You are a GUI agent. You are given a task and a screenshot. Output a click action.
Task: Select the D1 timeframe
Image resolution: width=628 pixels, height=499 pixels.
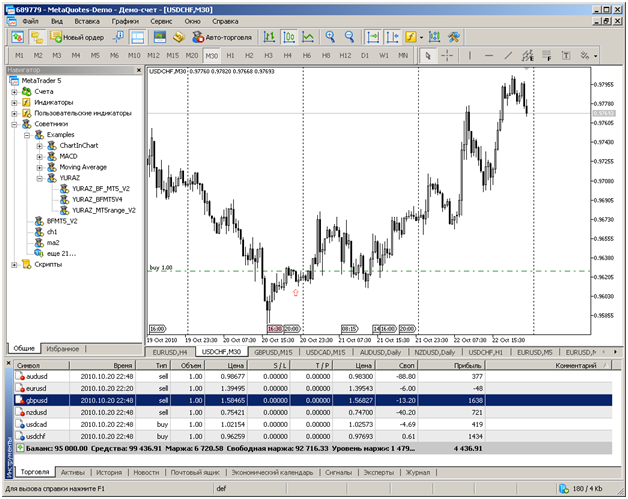tap(364, 56)
